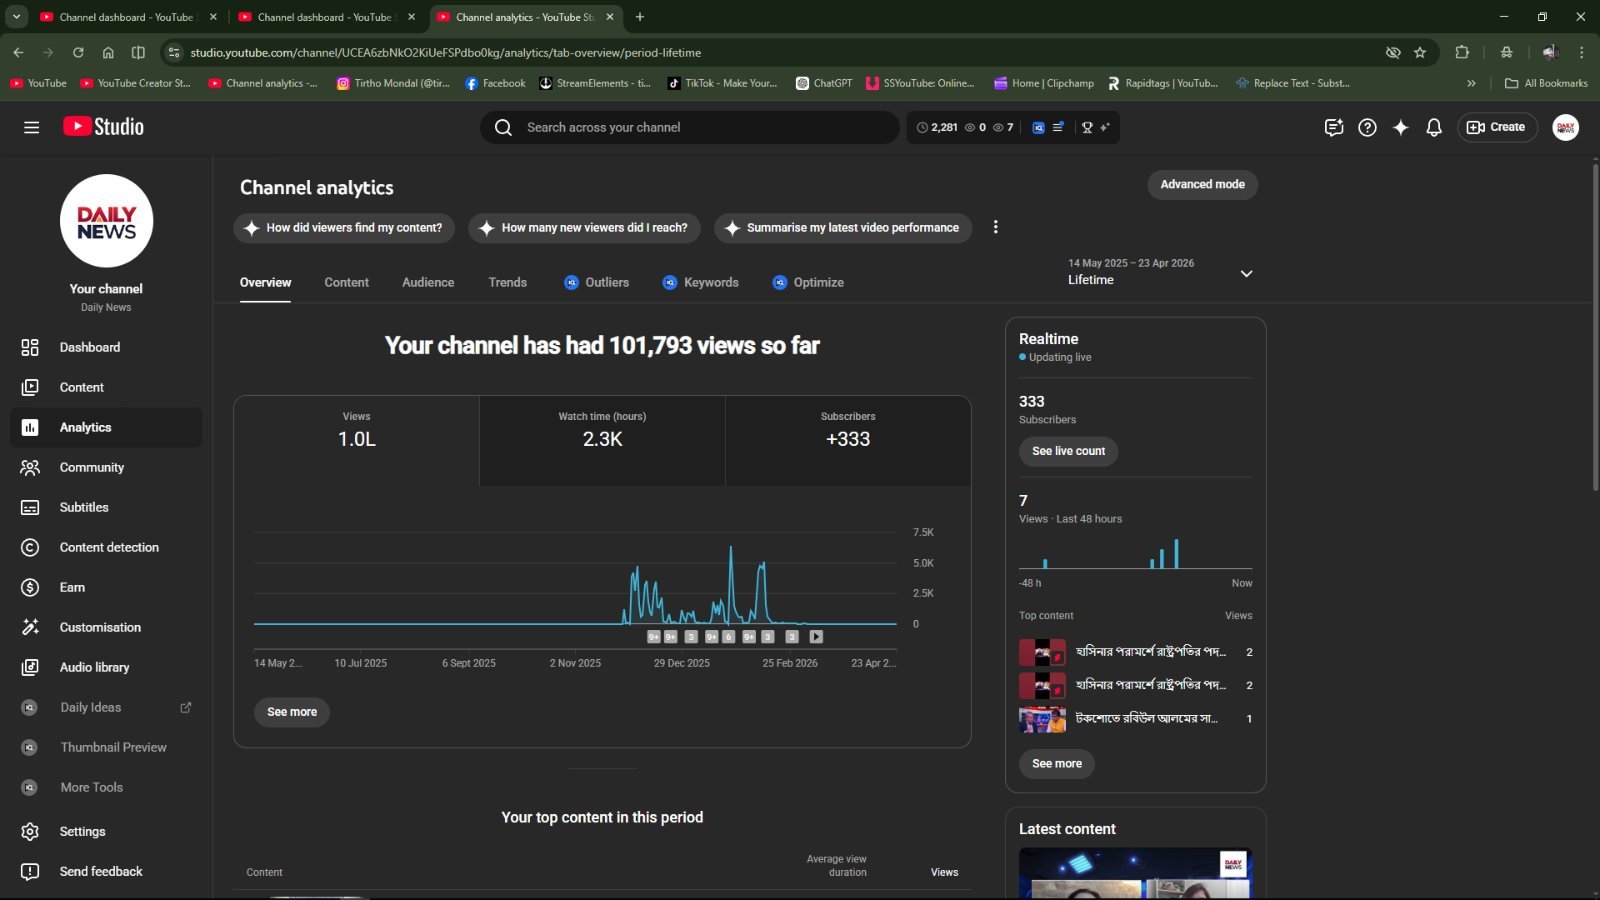Open channel Settings
This screenshot has height=900, width=1600.
[106, 831]
